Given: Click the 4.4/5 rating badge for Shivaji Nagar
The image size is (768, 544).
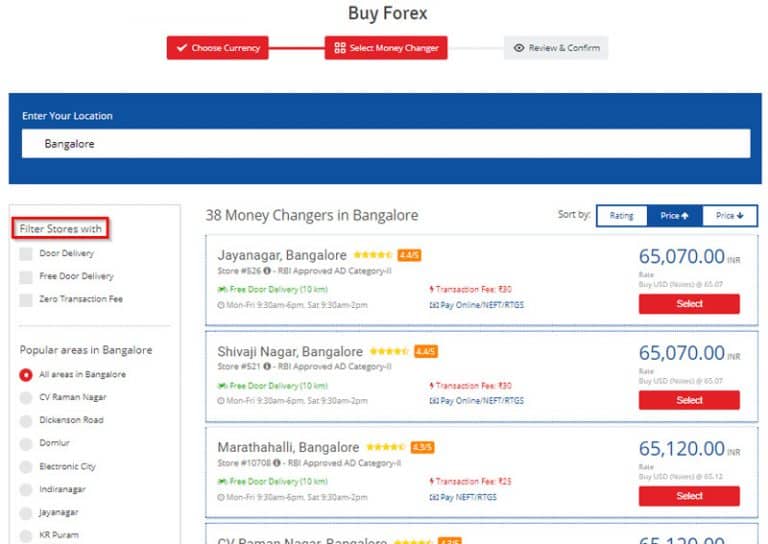Looking at the screenshot, I should coord(426,352).
